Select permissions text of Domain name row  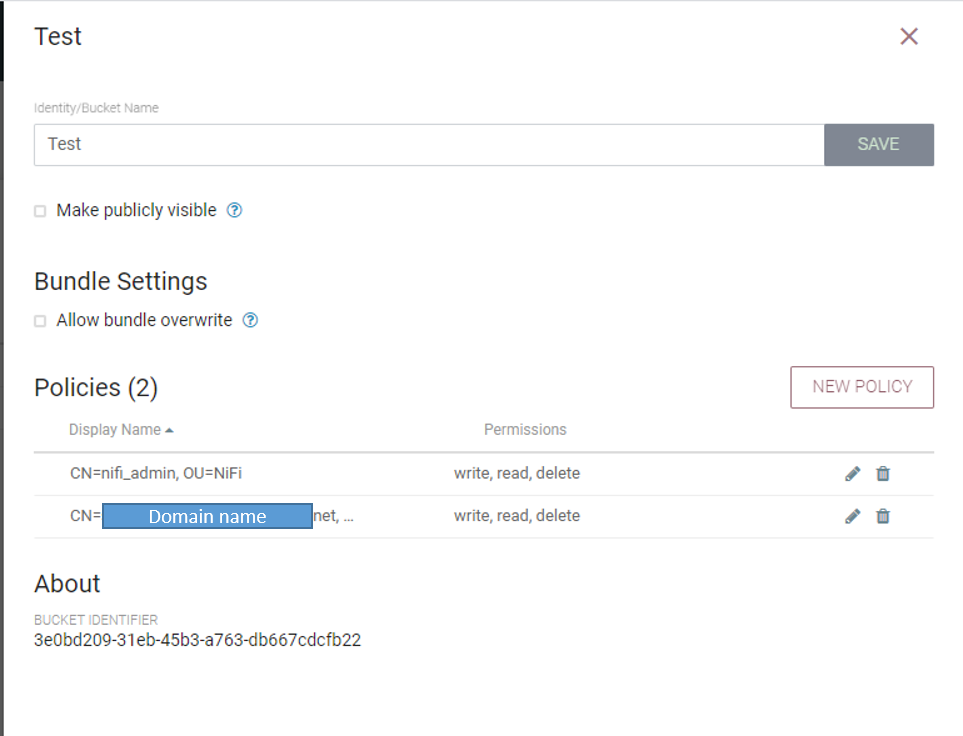[x=517, y=515]
